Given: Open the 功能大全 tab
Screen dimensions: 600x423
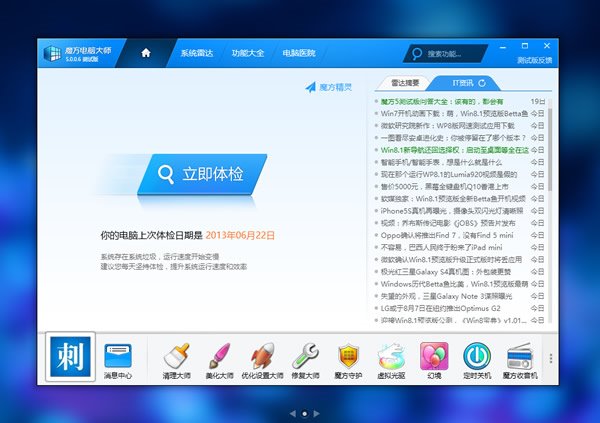Looking at the screenshot, I should pyautogui.click(x=248, y=53).
